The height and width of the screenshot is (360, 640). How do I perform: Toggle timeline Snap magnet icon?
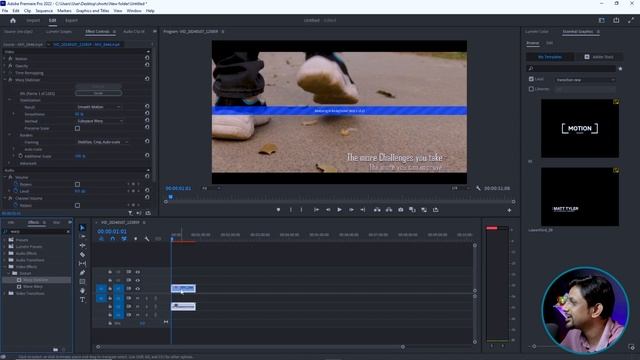(113, 239)
